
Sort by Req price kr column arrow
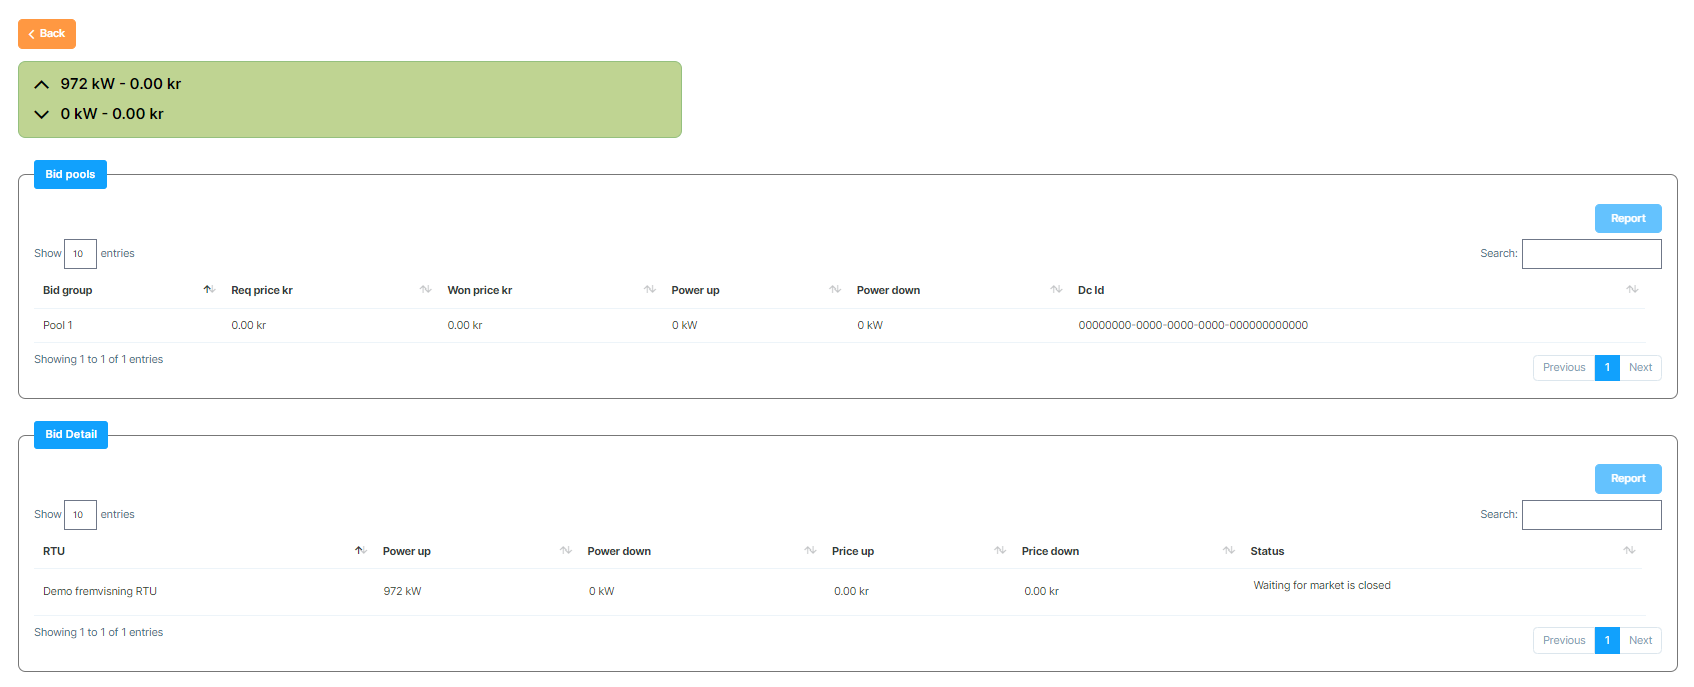point(425,290)
